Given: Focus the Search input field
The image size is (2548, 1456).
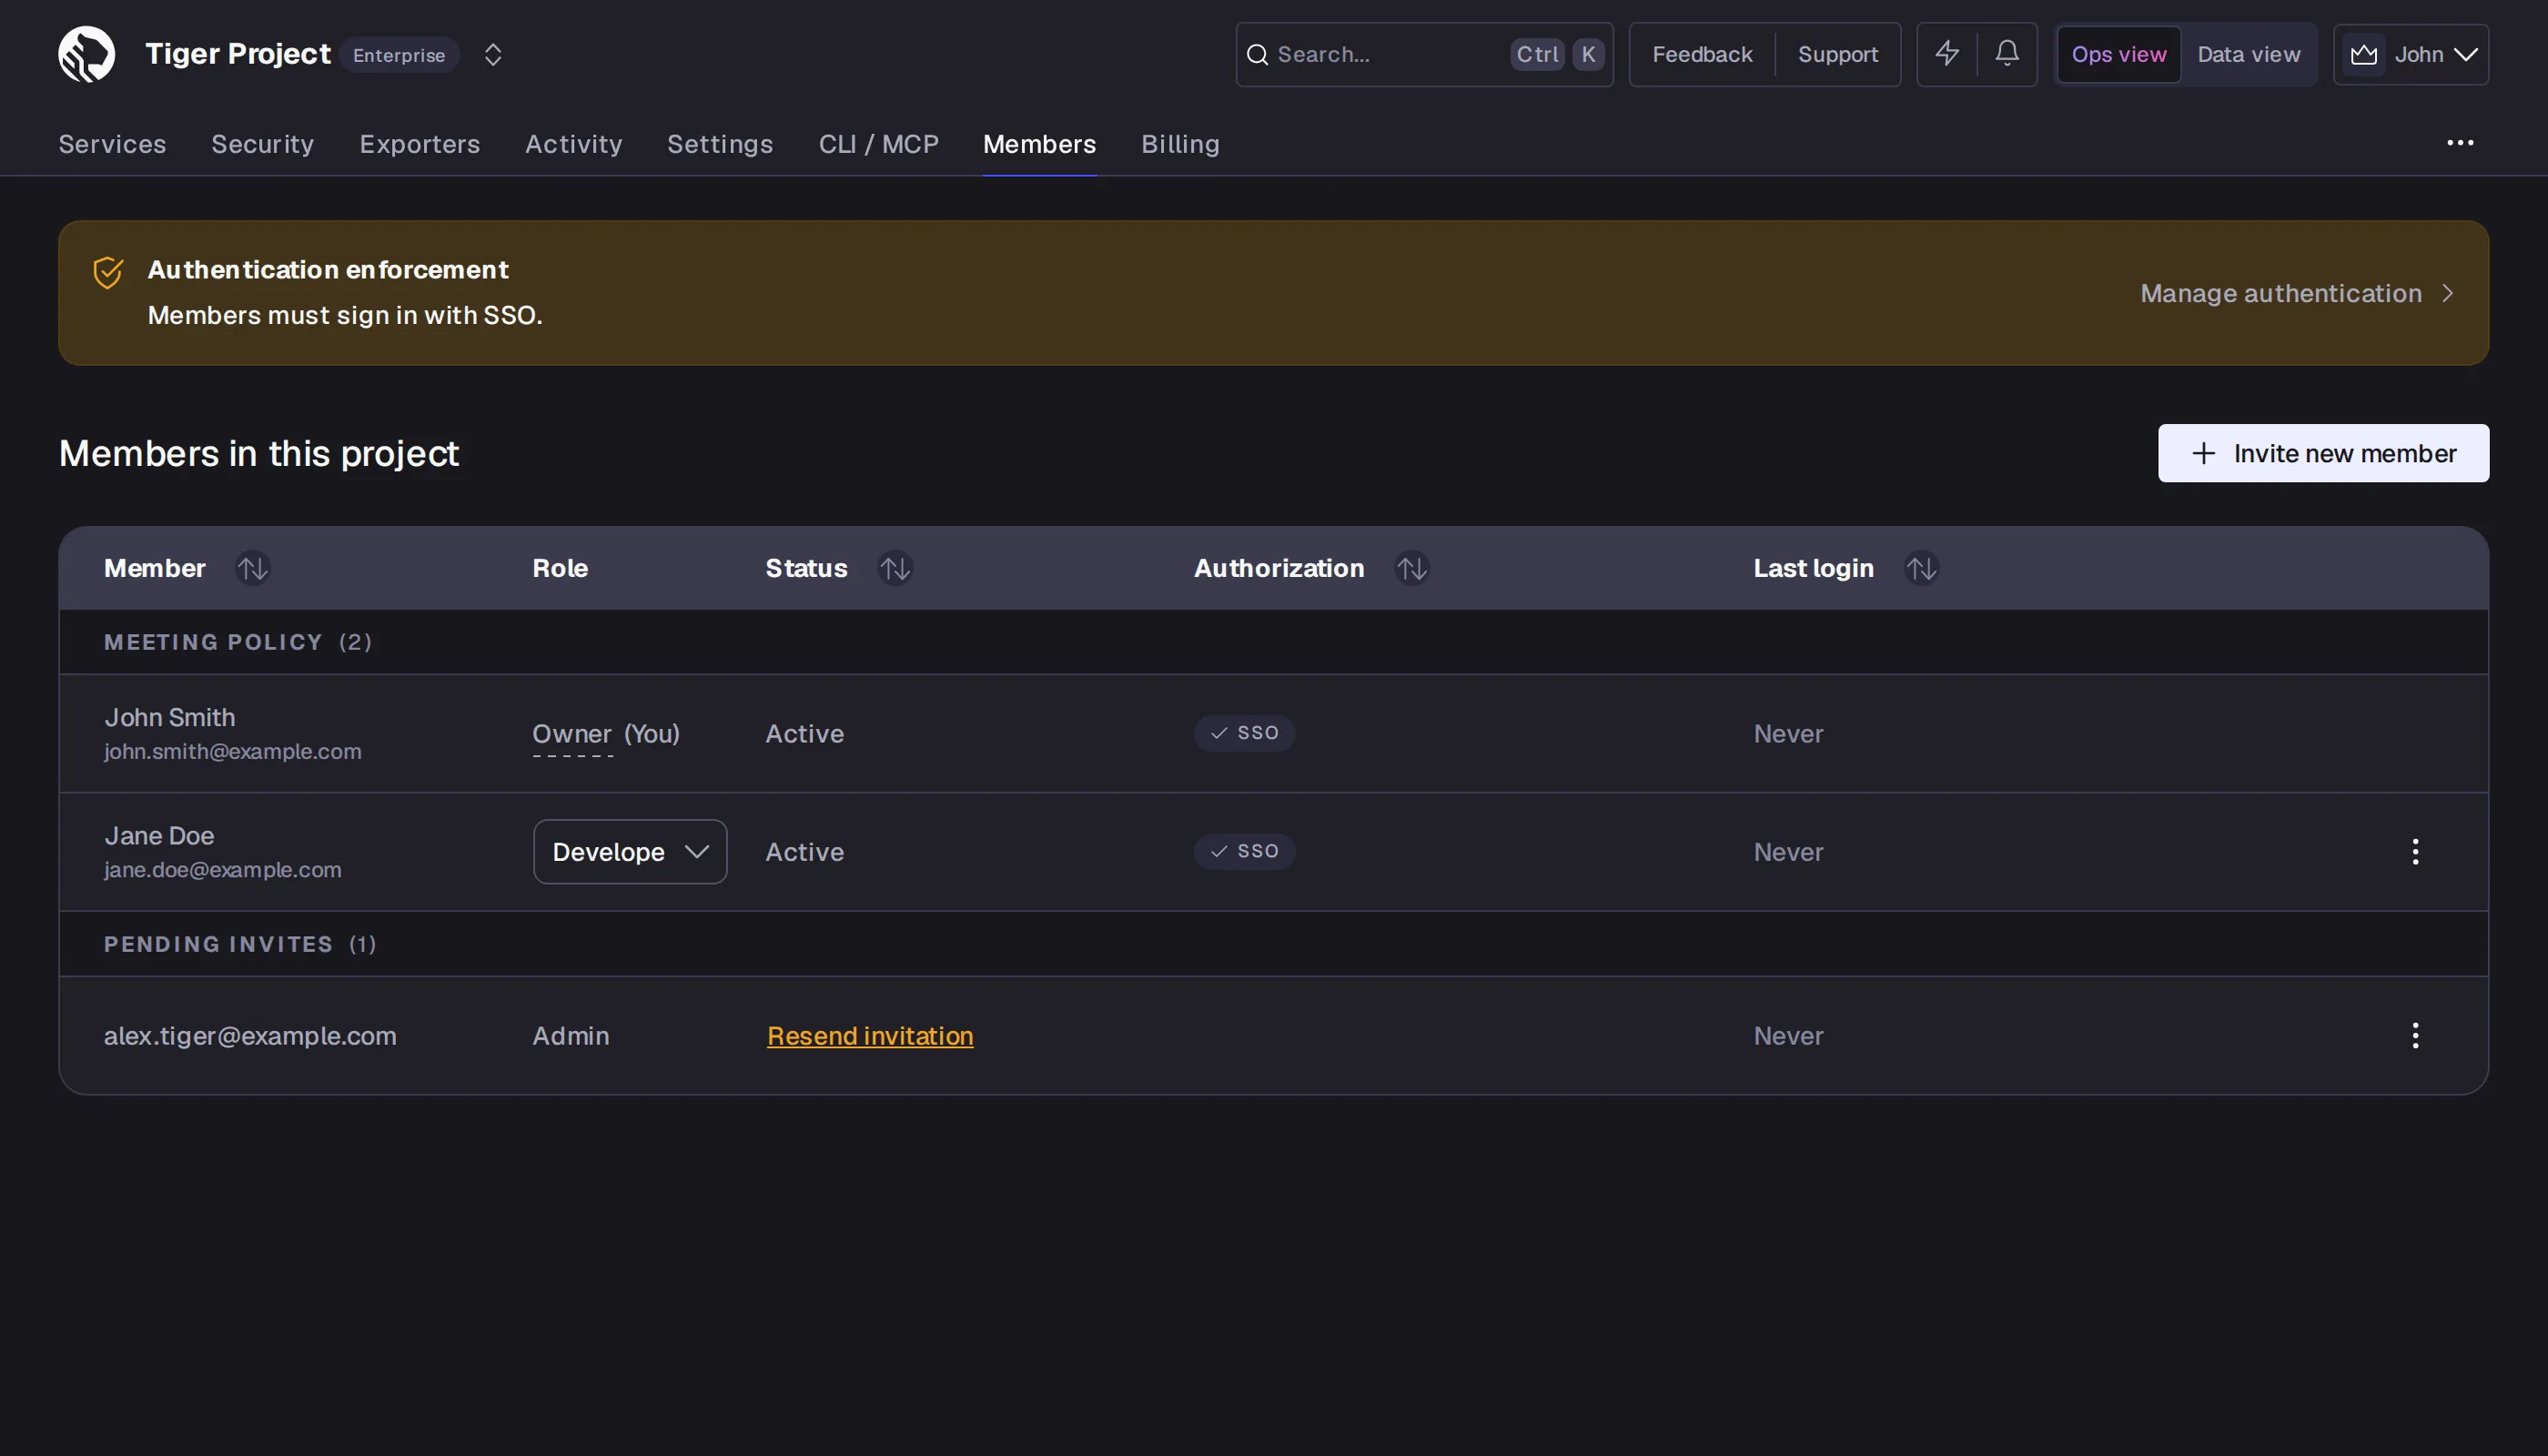Looking at the screenshot, I should [x=1424, y=54].
